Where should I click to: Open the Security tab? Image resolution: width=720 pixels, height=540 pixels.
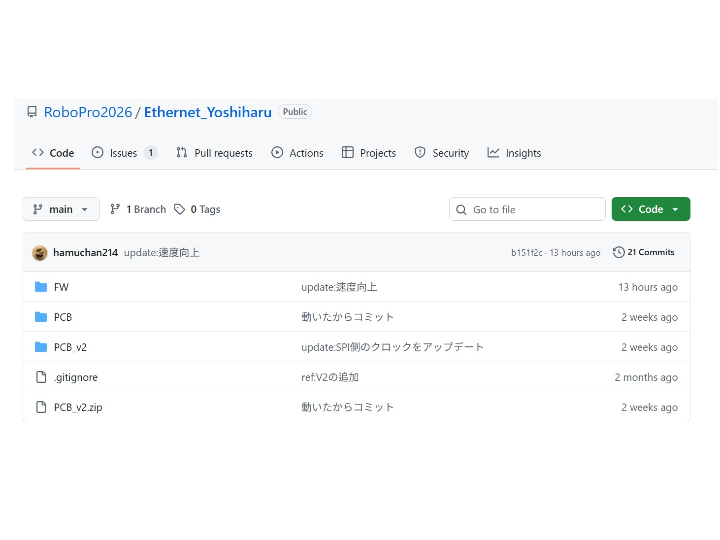[441, 153]
